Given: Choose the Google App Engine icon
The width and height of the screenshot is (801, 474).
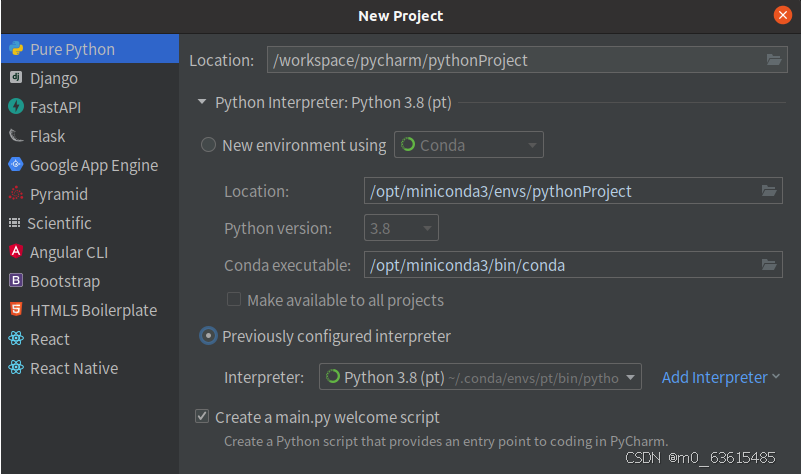Looking at the screenshot, I should click(x=16, y=165).
